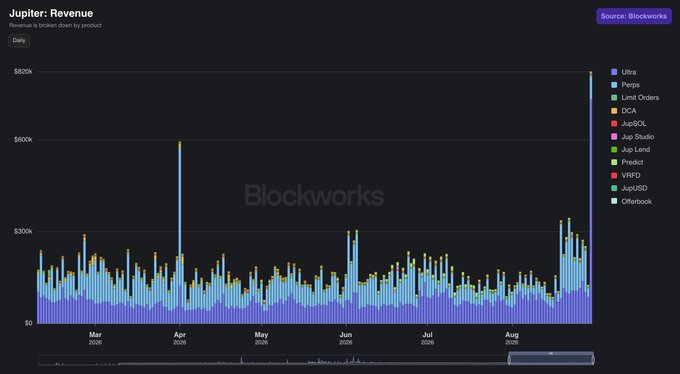
Task: Toggle the Offerbook legend color swatch
Action: [x=614, y=201]
